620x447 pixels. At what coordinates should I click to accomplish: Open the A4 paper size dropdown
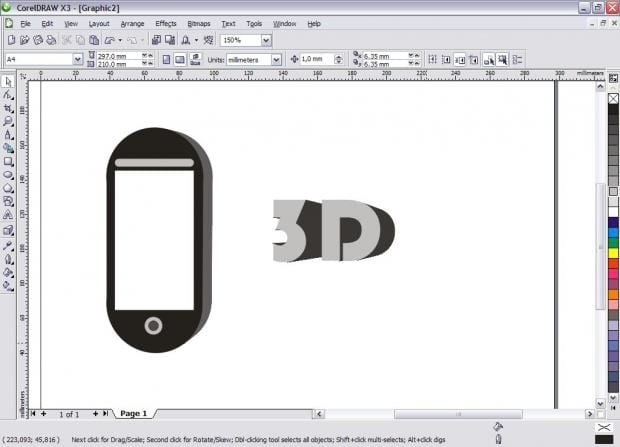(78, 59)
